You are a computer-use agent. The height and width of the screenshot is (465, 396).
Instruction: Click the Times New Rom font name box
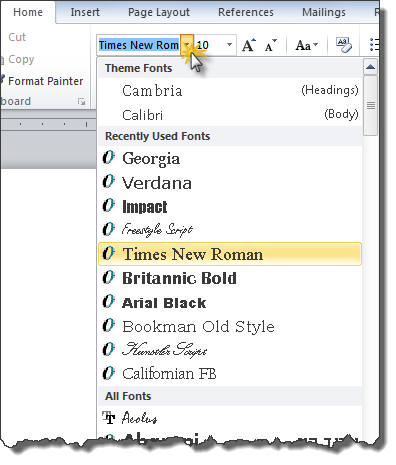point(139,45)
